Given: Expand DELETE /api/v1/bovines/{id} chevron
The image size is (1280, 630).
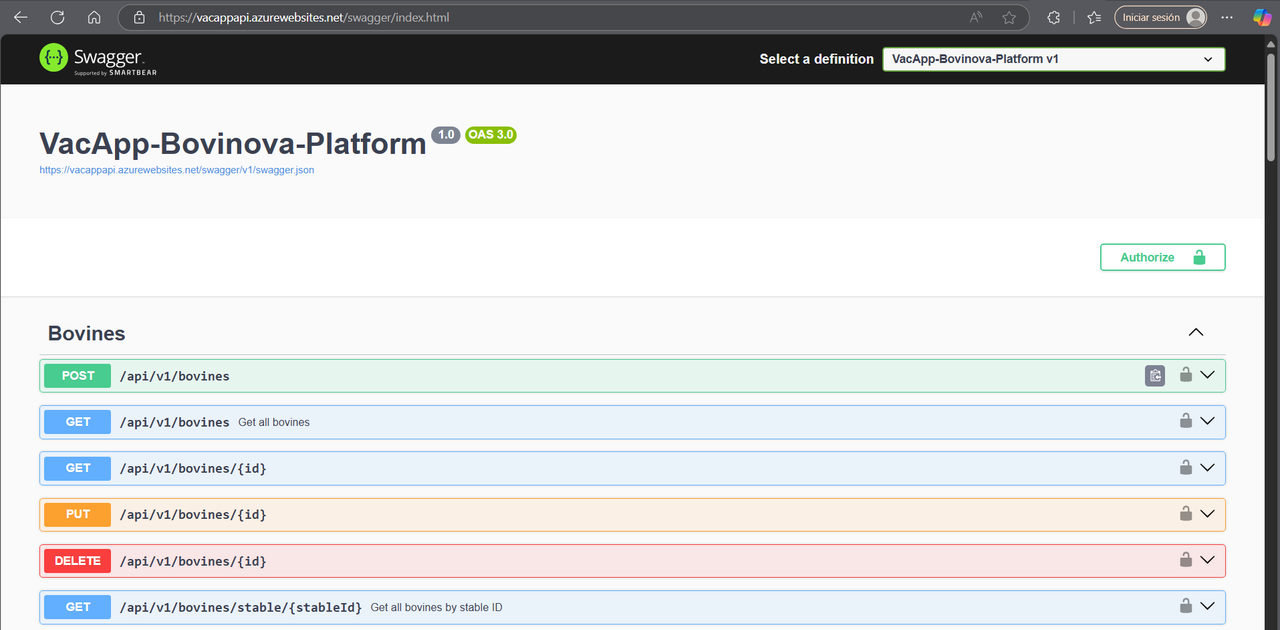Looking at the screenshot, I should [x=1207, y=560].
